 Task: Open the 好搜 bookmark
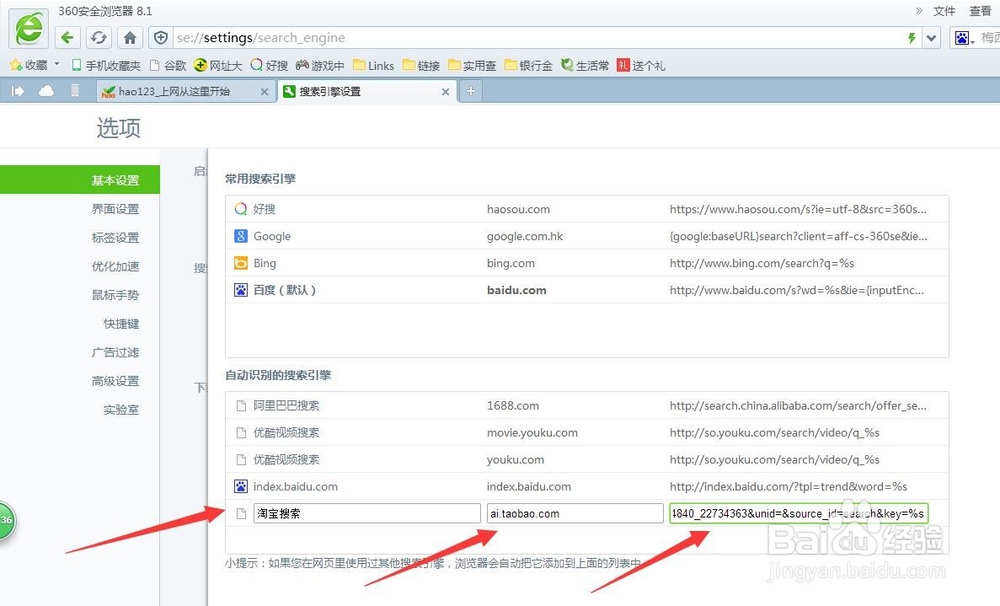pyautogui.click(x=269, y=65)
